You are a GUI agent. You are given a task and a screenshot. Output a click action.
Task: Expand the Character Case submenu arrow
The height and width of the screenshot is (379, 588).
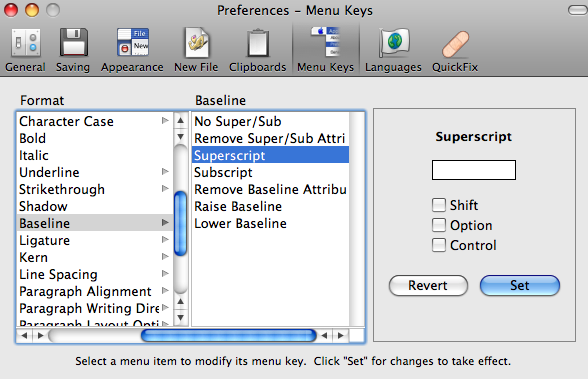click(165, 120)
